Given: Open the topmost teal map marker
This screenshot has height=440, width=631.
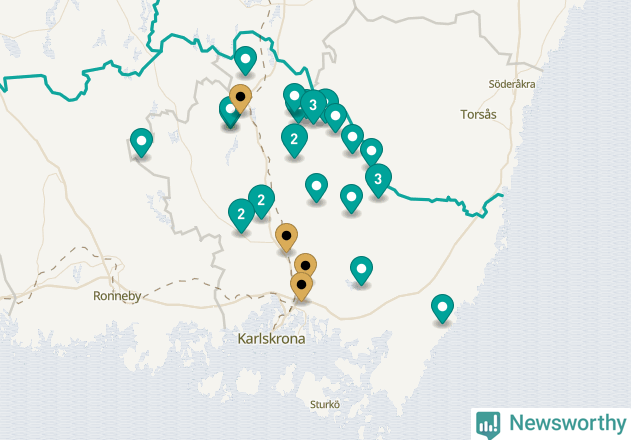Looking at the screenshot, I should click(x=245, y=61).
